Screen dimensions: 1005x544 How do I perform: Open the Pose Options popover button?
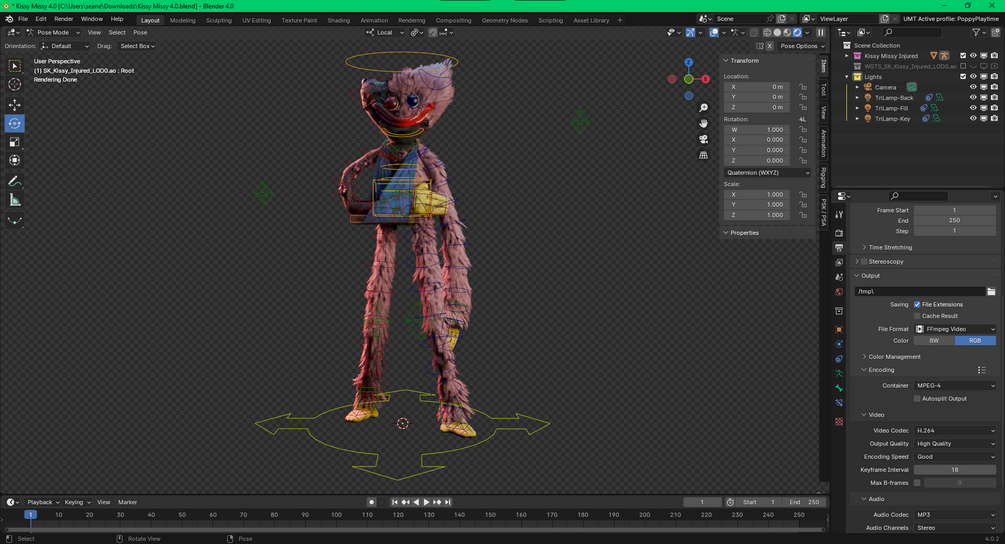802,46
